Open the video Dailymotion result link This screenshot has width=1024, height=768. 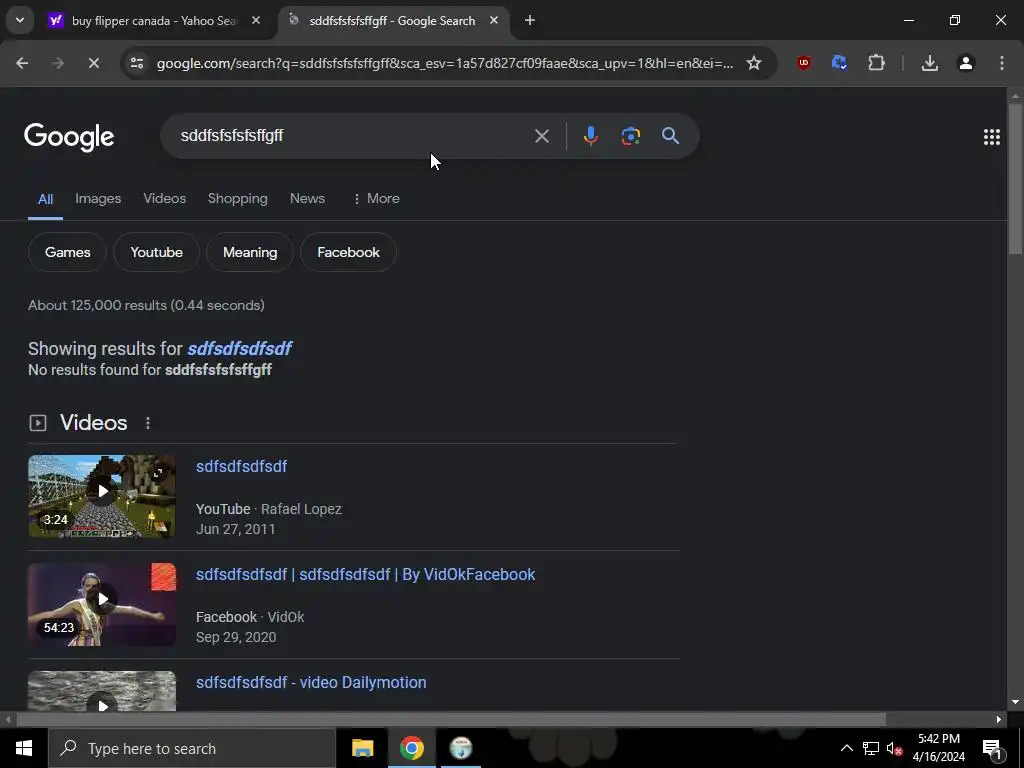tap(311, 682)
